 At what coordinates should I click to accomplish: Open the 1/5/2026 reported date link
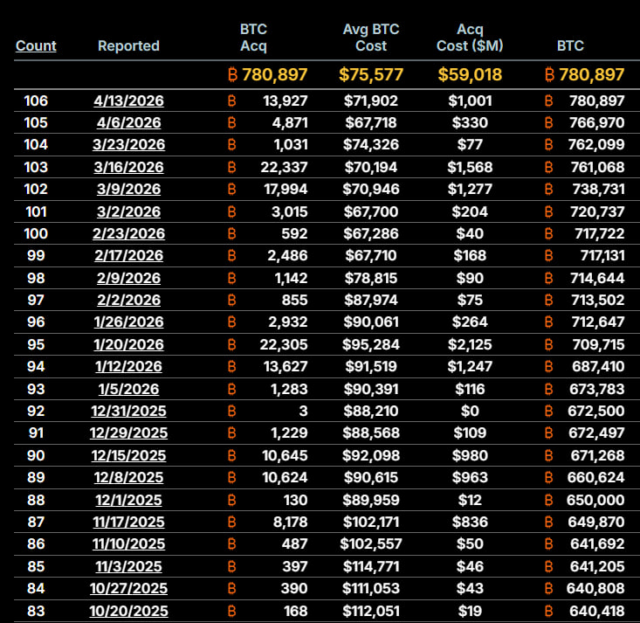point(129,389)
